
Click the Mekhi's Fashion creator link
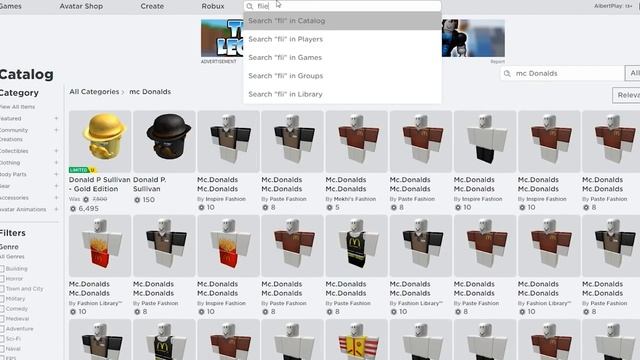pos(355,199)
